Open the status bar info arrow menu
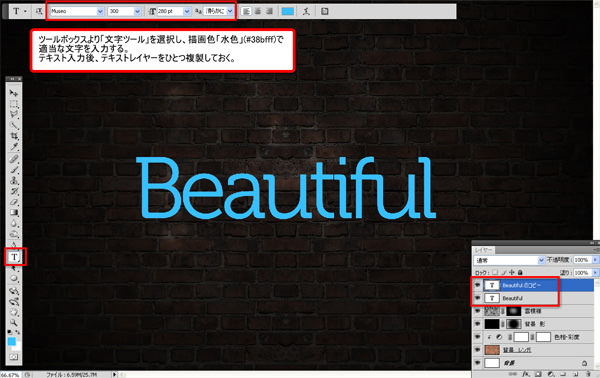The width and height of the screenshot is (600, 378). (114, 375)
